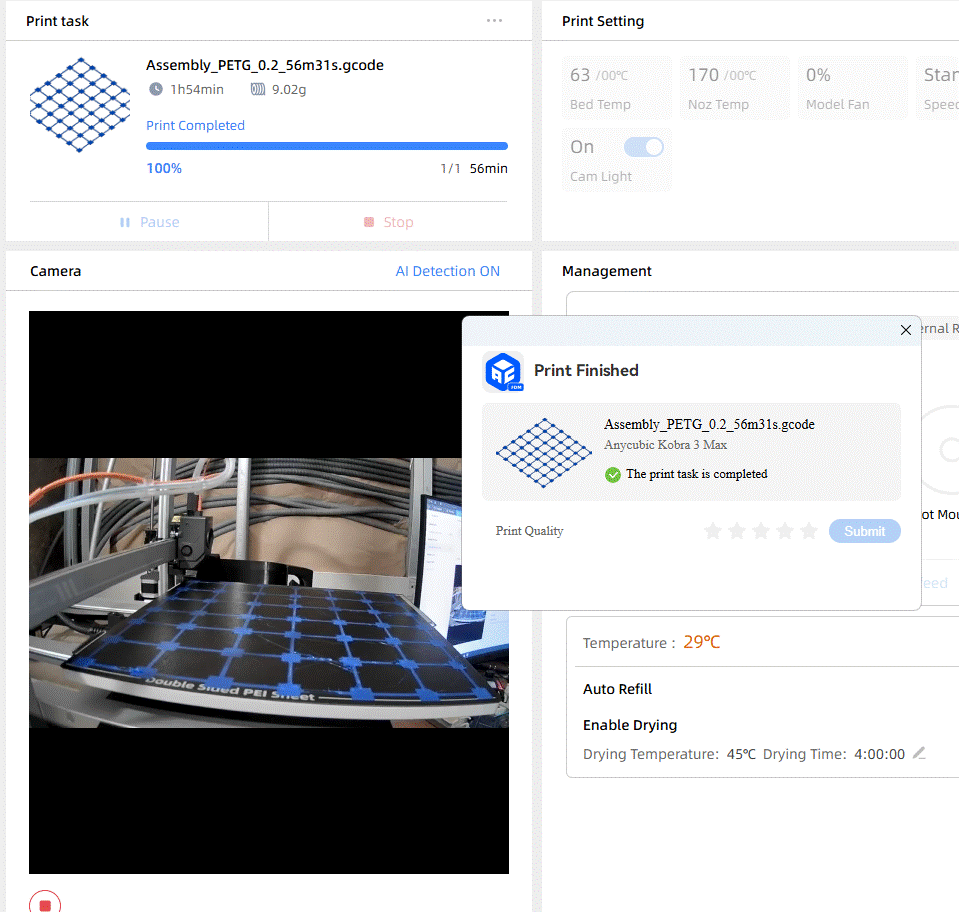Click the 100% progress text
This screenshot has width=959, height=912.
click(x=164, y=168)
